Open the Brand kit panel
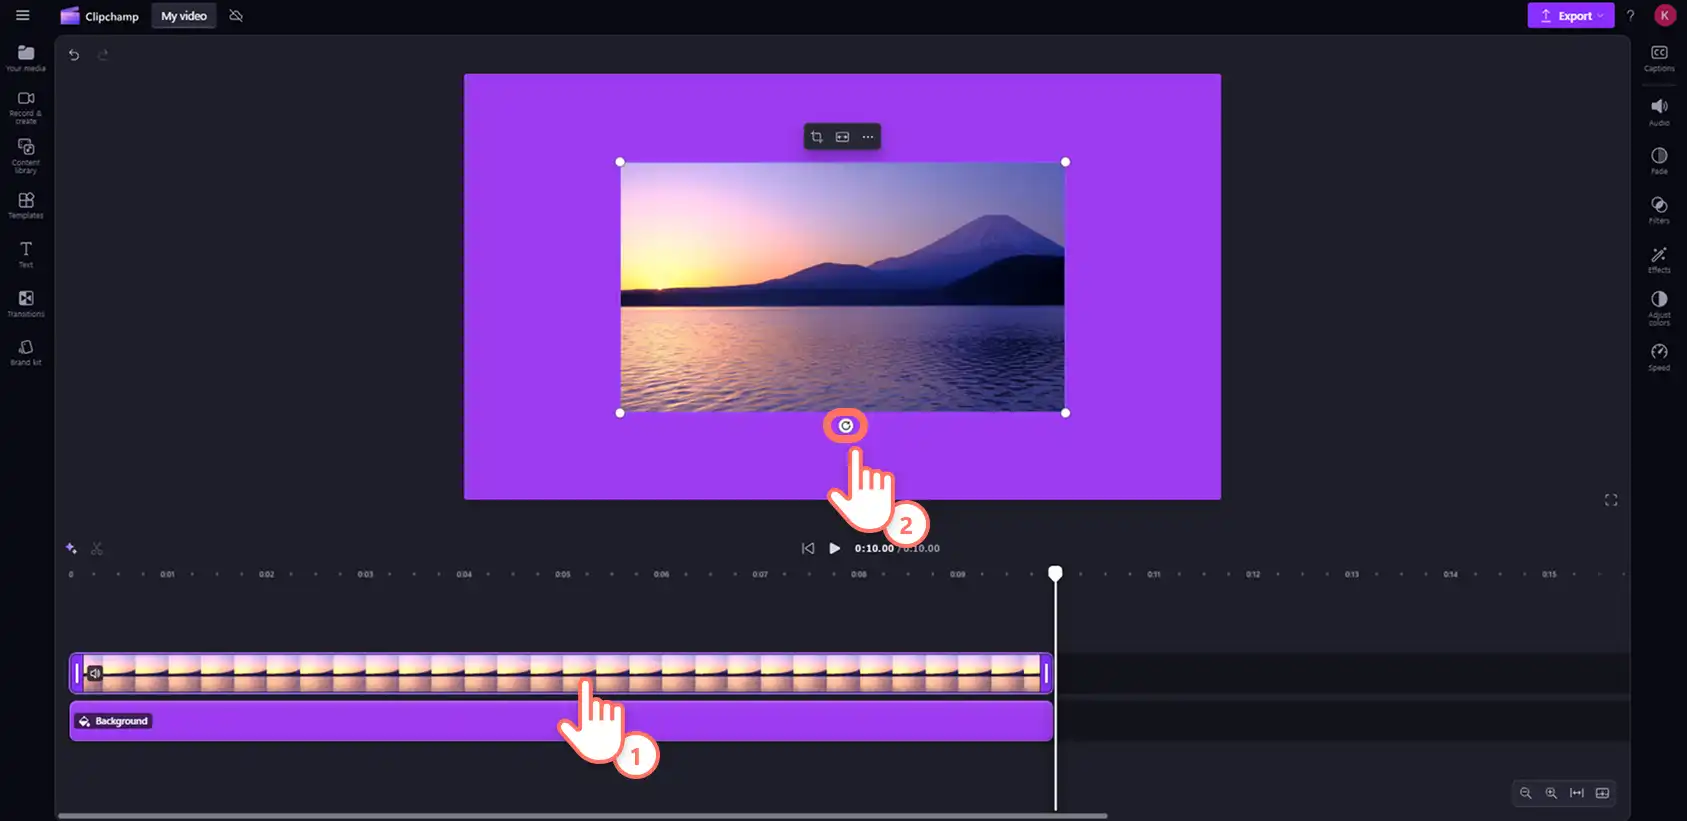This screenshot has height=821, width=1687. pos(26,352)
